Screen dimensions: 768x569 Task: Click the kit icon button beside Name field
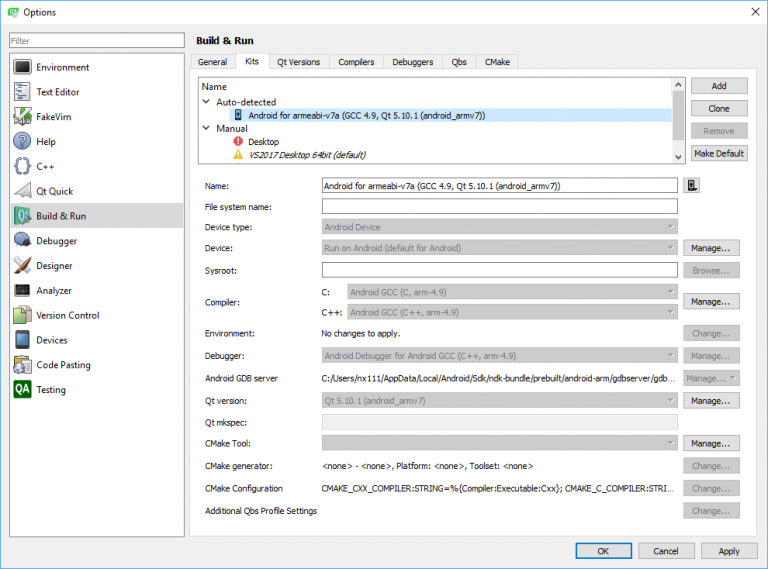click(x=692, y=186)
